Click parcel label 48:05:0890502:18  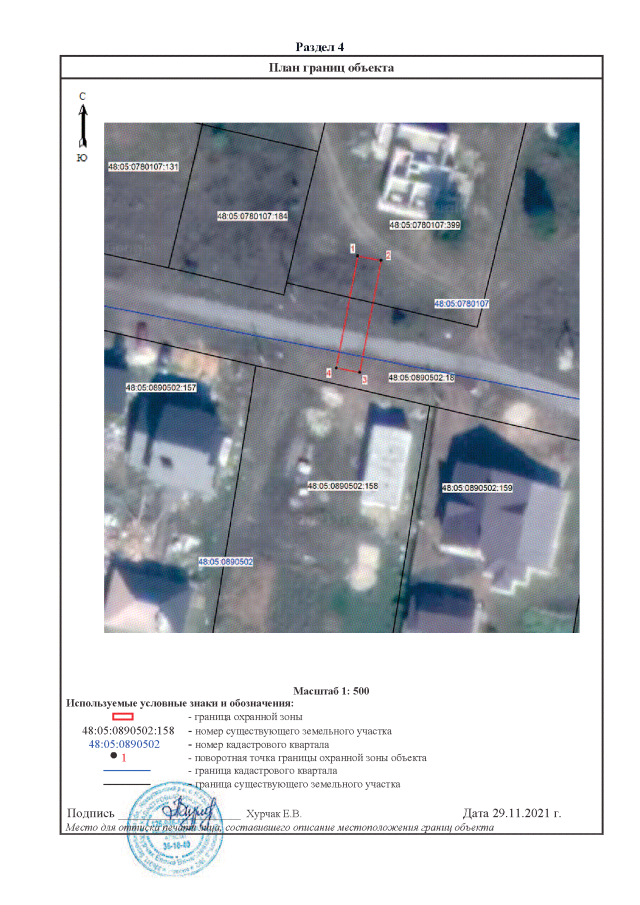coord(420,378)
